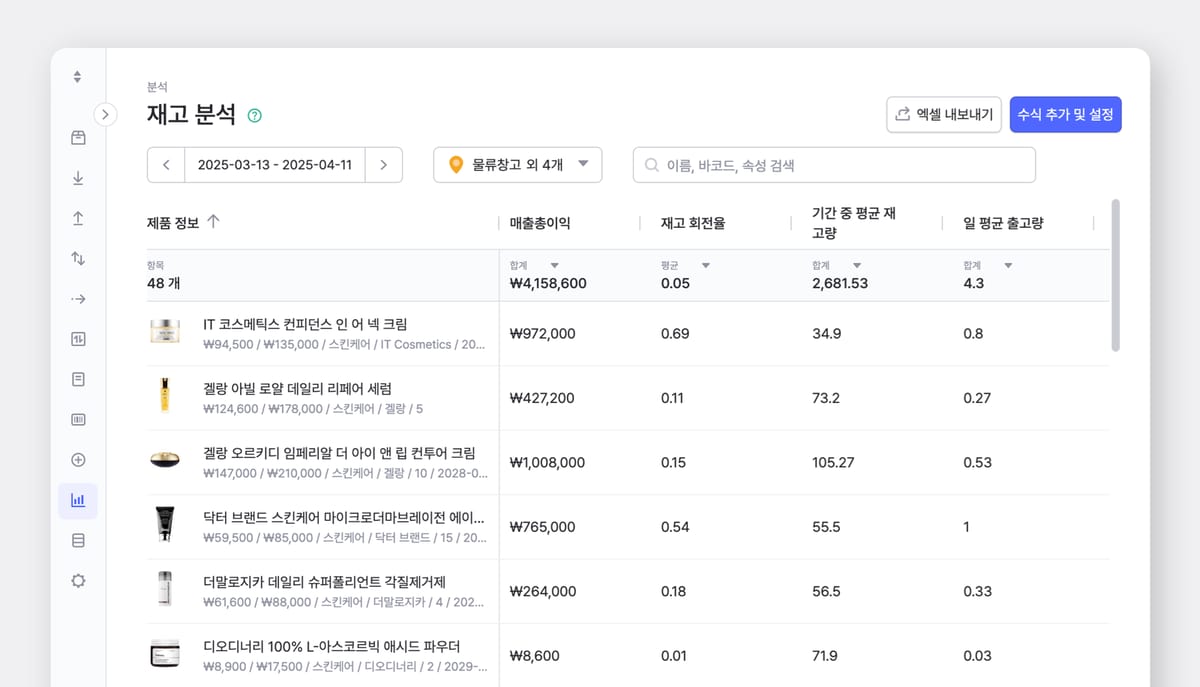Click the circled plus icon in sidebar
This screenshot has width=1200, height=687.
(78, 460)
